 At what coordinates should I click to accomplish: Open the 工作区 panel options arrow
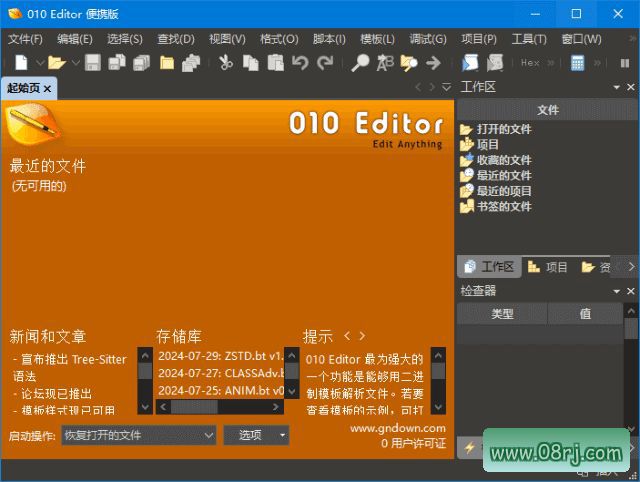coord(616,87)
